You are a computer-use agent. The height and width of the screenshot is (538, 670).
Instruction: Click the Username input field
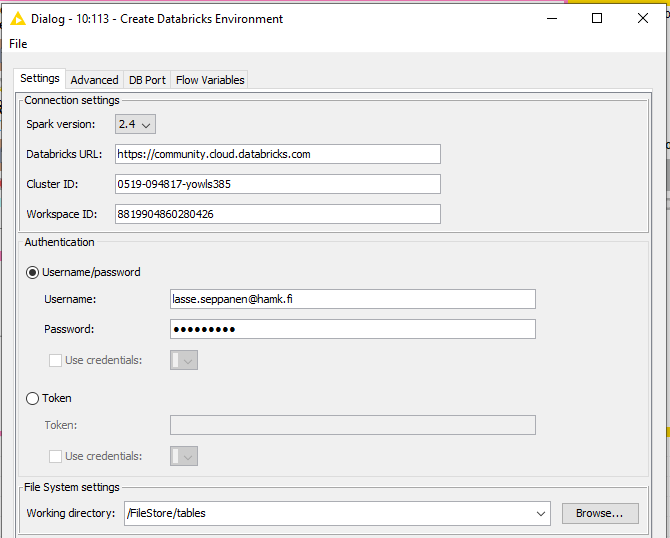[353, 299]
